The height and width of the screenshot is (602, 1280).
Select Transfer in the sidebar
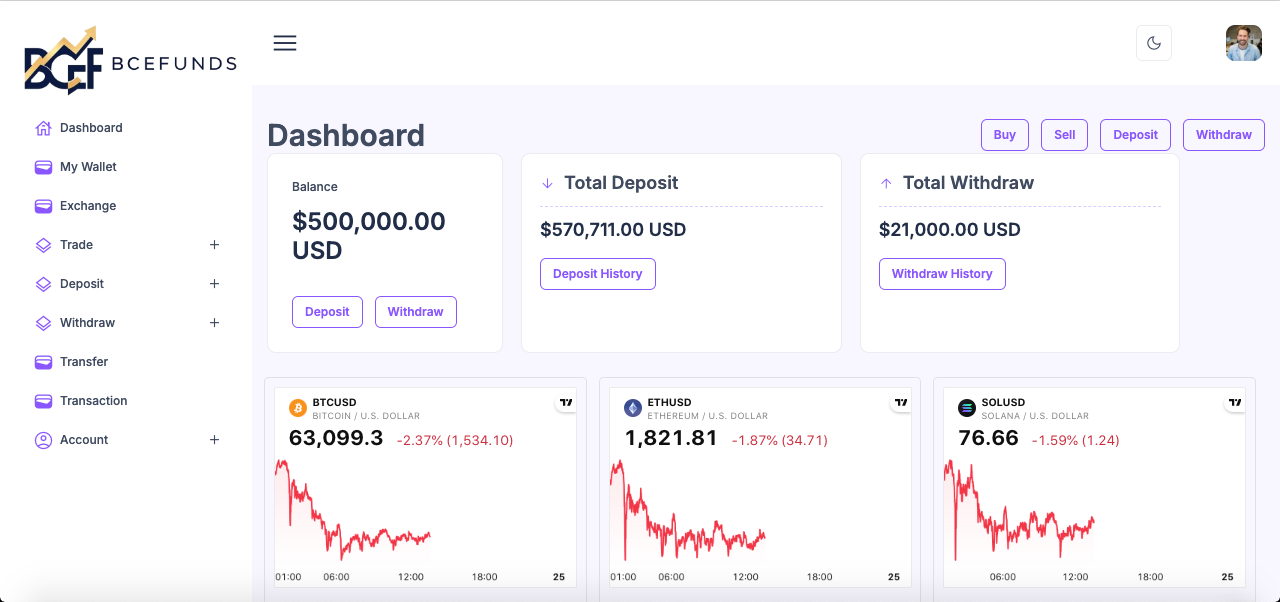click(84, 362)
